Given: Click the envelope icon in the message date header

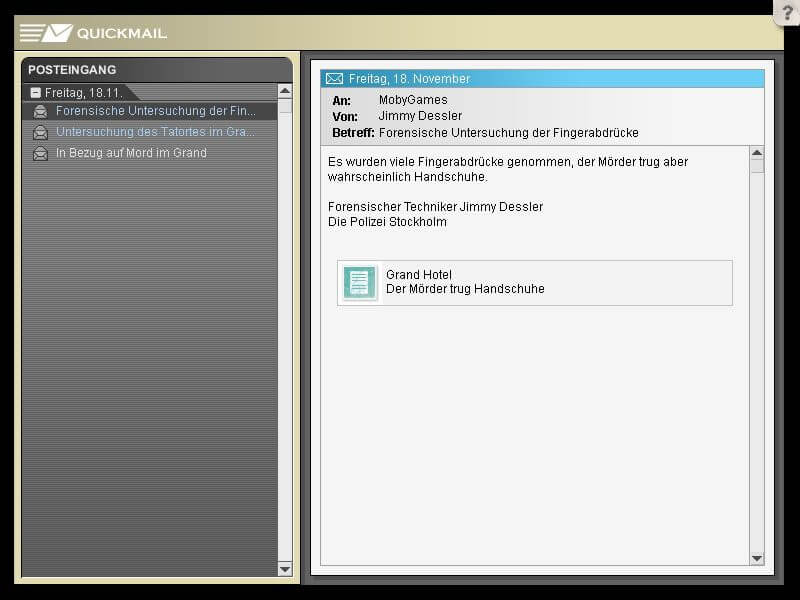Looking at the screenshot, I should pyautogui.click(x=334, y=79).
